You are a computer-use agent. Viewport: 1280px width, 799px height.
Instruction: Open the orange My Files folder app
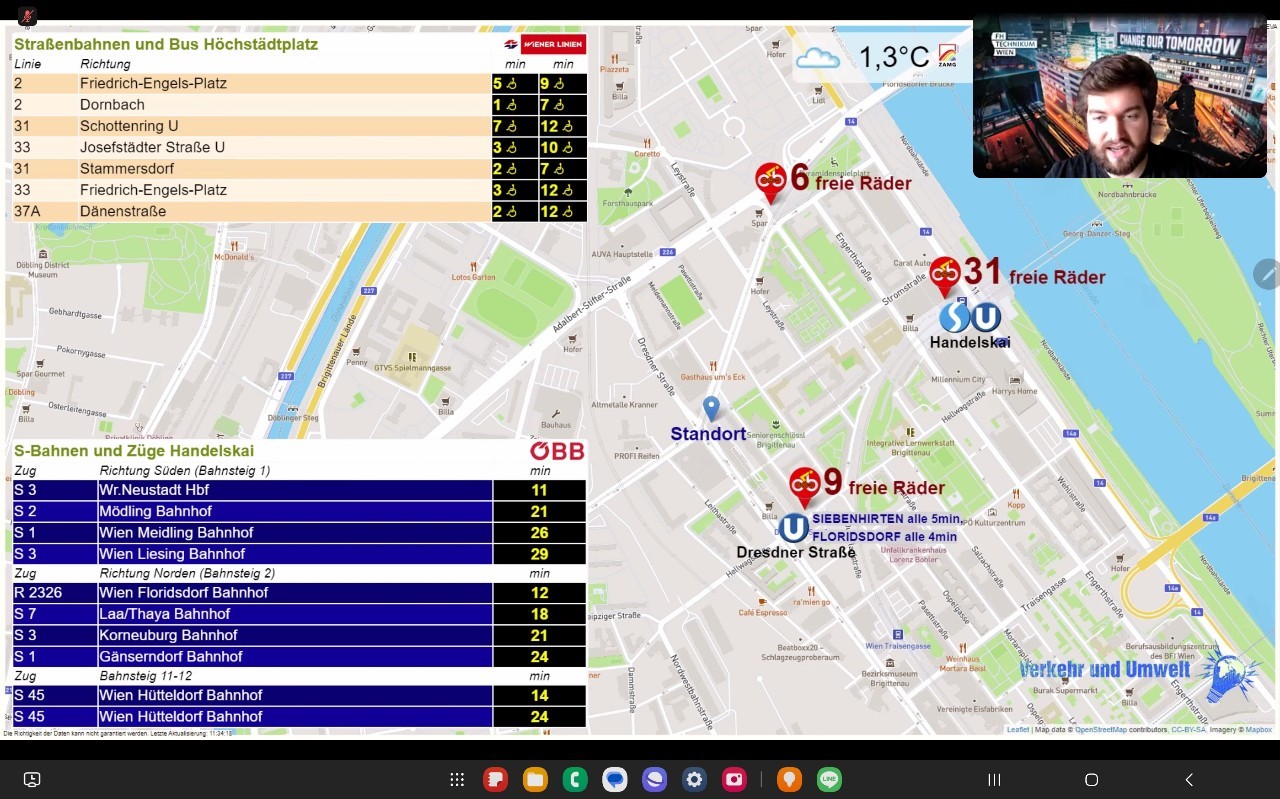535,780
